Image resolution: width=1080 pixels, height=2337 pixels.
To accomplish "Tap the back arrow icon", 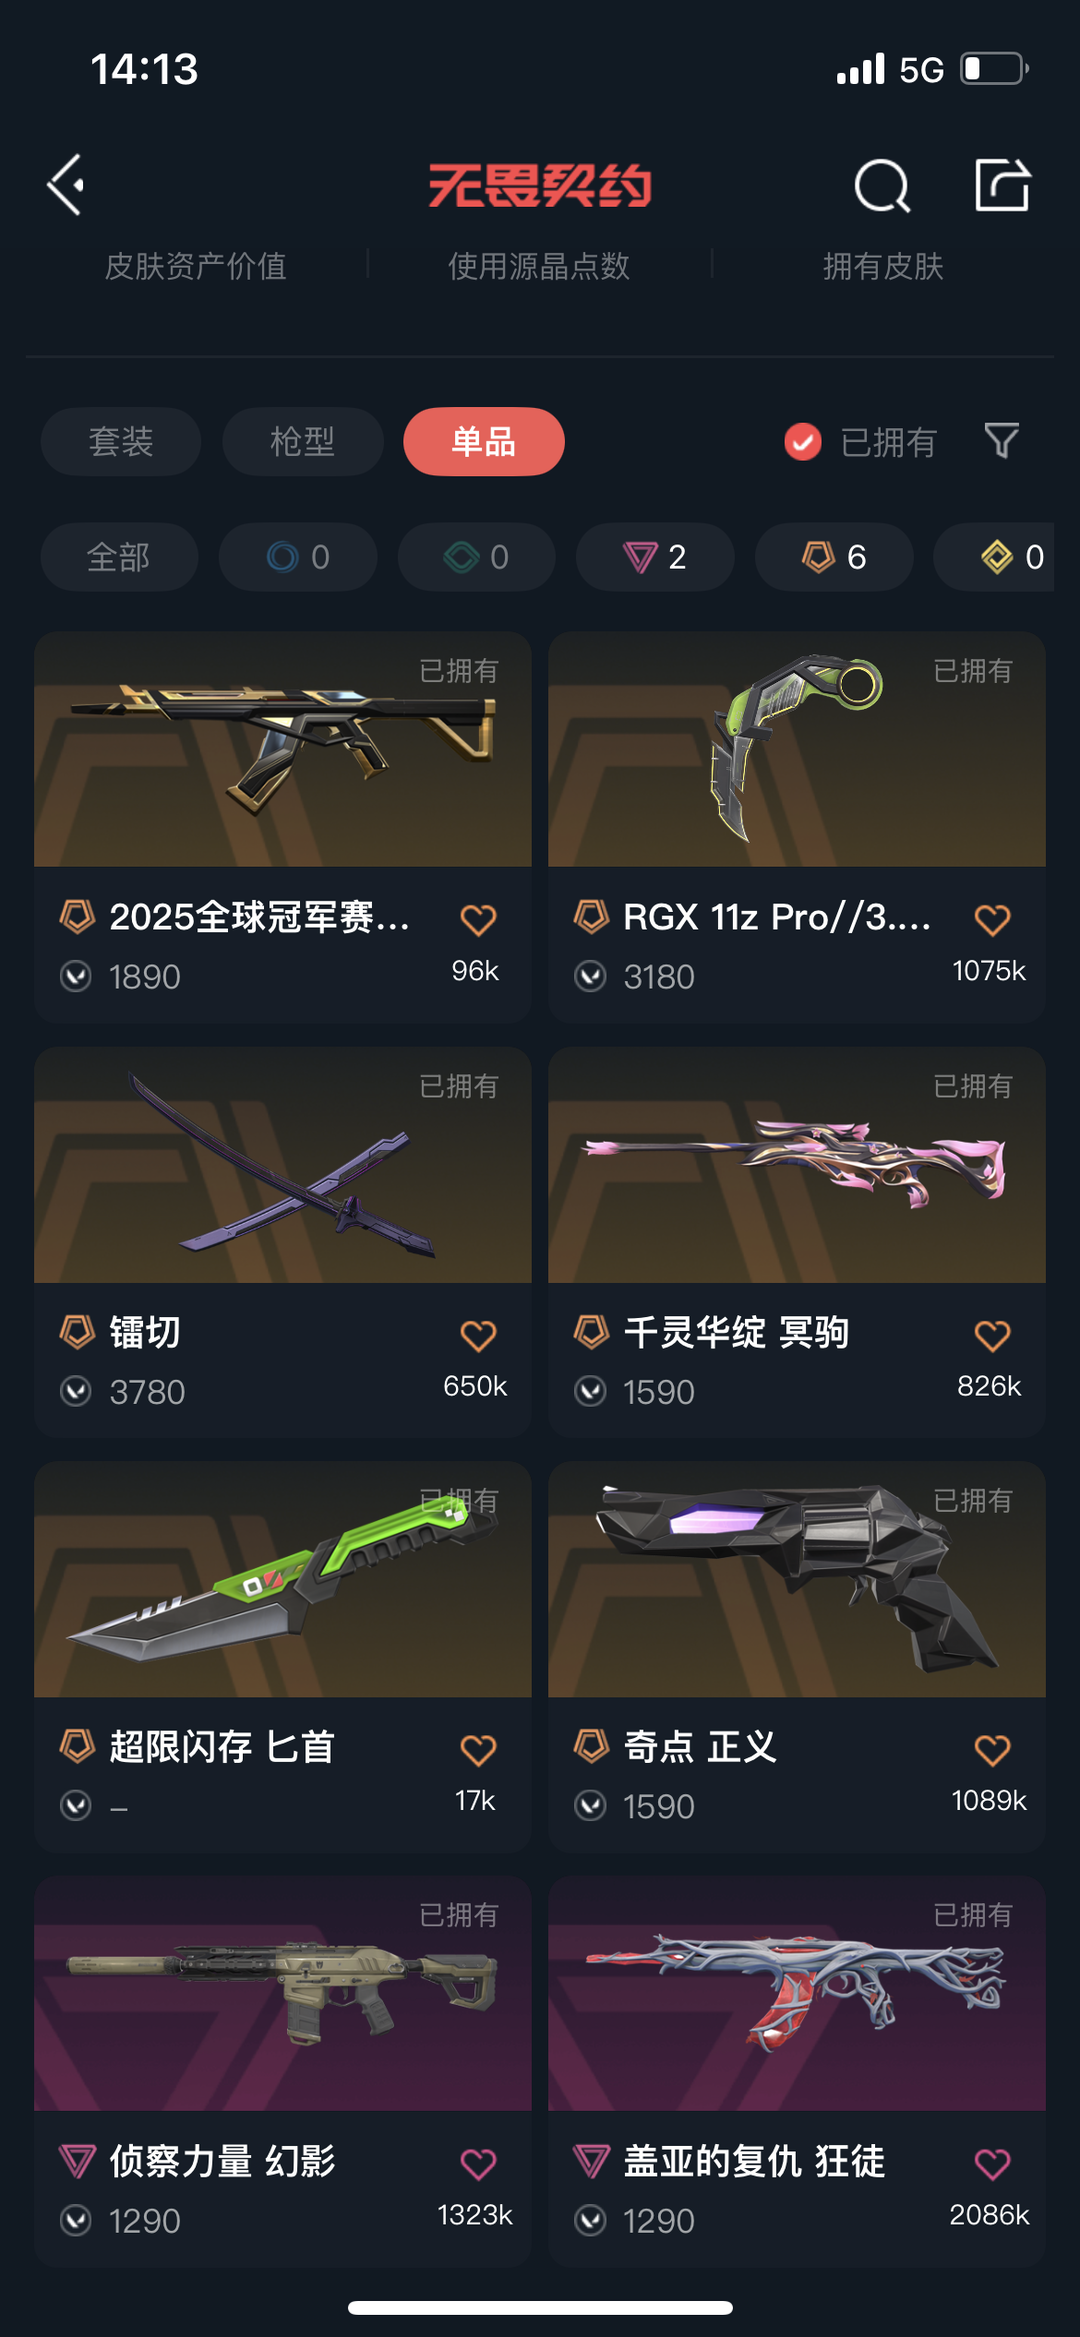I will [66, 185].
